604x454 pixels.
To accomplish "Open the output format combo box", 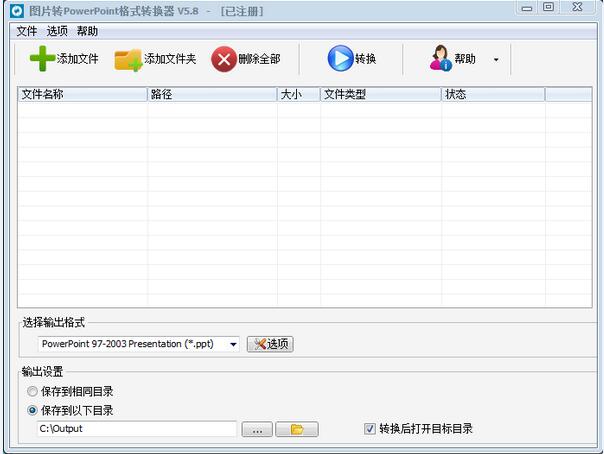I will click(x=139, y=344).
